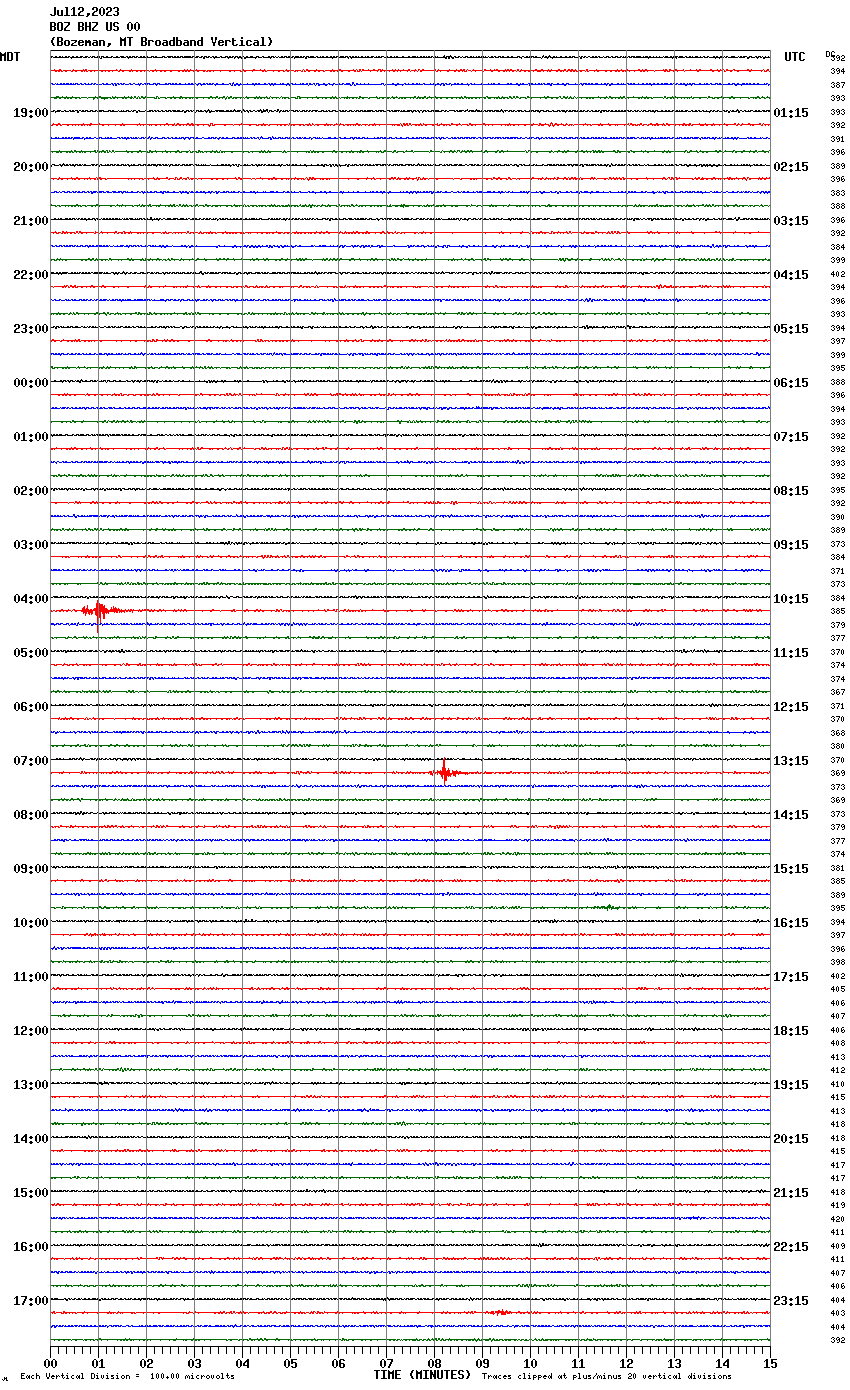Click the Traces clipped footer note
This screenshot has width=850, height=1390.
[606, 1376]
